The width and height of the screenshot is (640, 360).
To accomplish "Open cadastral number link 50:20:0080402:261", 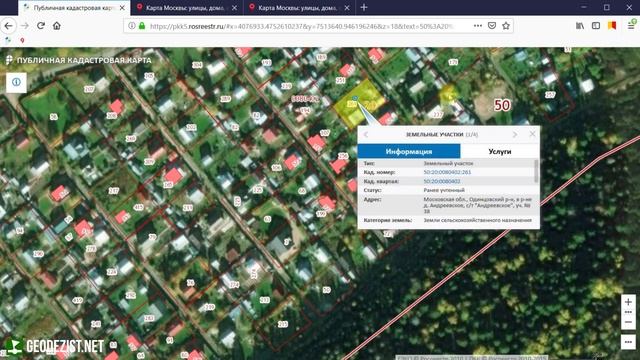I will 447,172.
